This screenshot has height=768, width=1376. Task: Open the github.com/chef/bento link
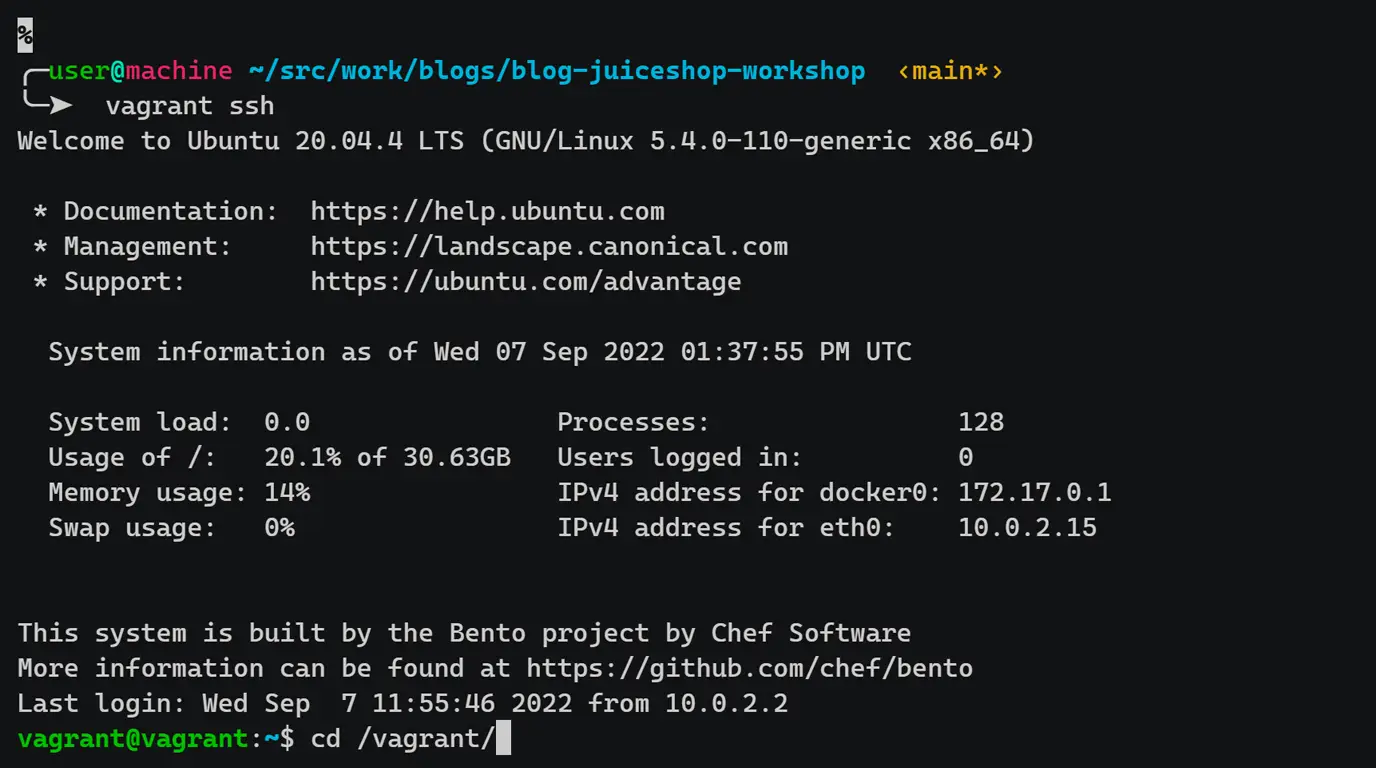point(750,668)
